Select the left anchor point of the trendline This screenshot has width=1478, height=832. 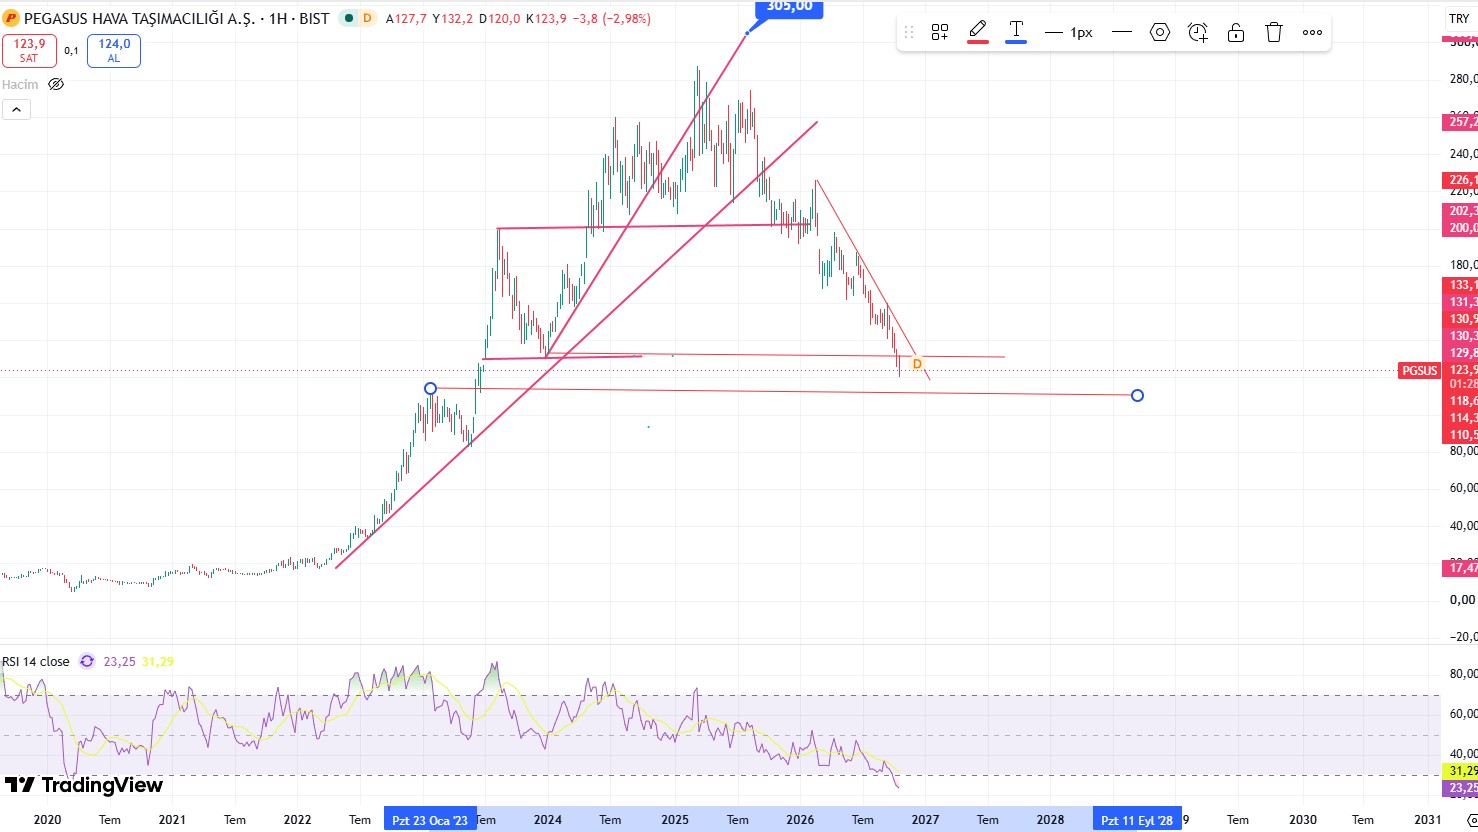coord(430,388)
